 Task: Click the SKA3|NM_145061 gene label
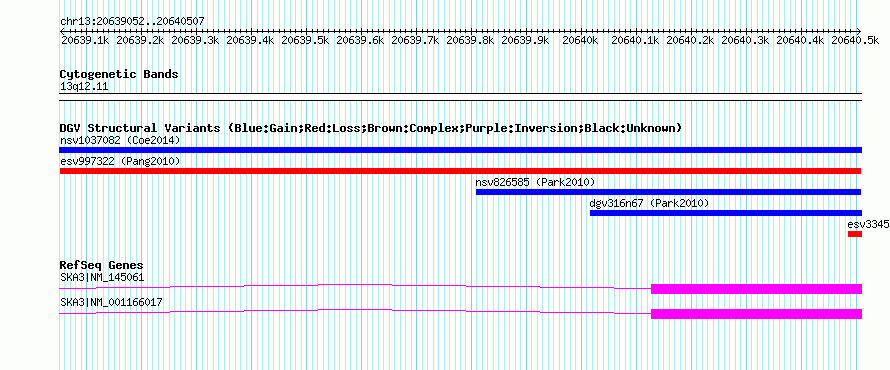[x=102, y=278]
